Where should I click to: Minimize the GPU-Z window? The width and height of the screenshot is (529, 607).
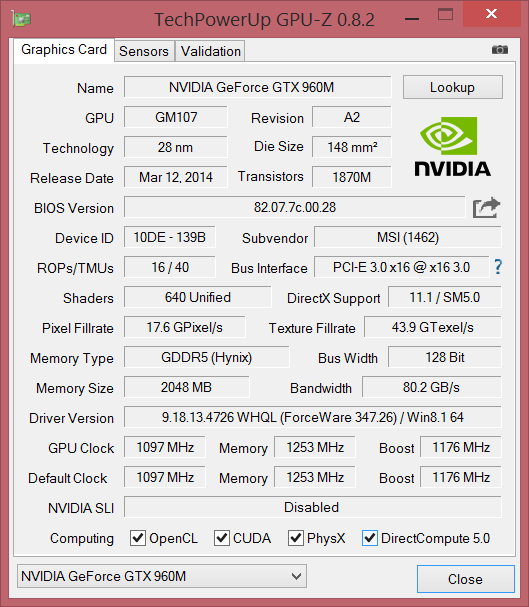coord(412,19)
